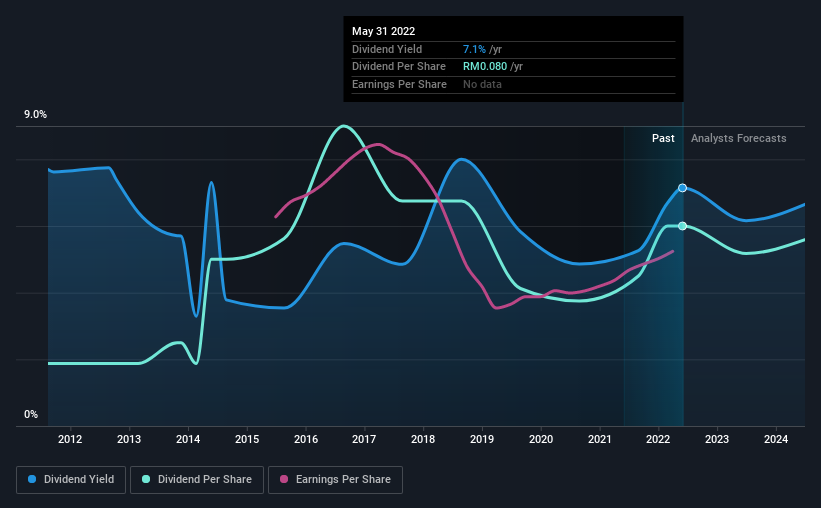Click the blue Dividend Yield legend dot

(32, 479)
